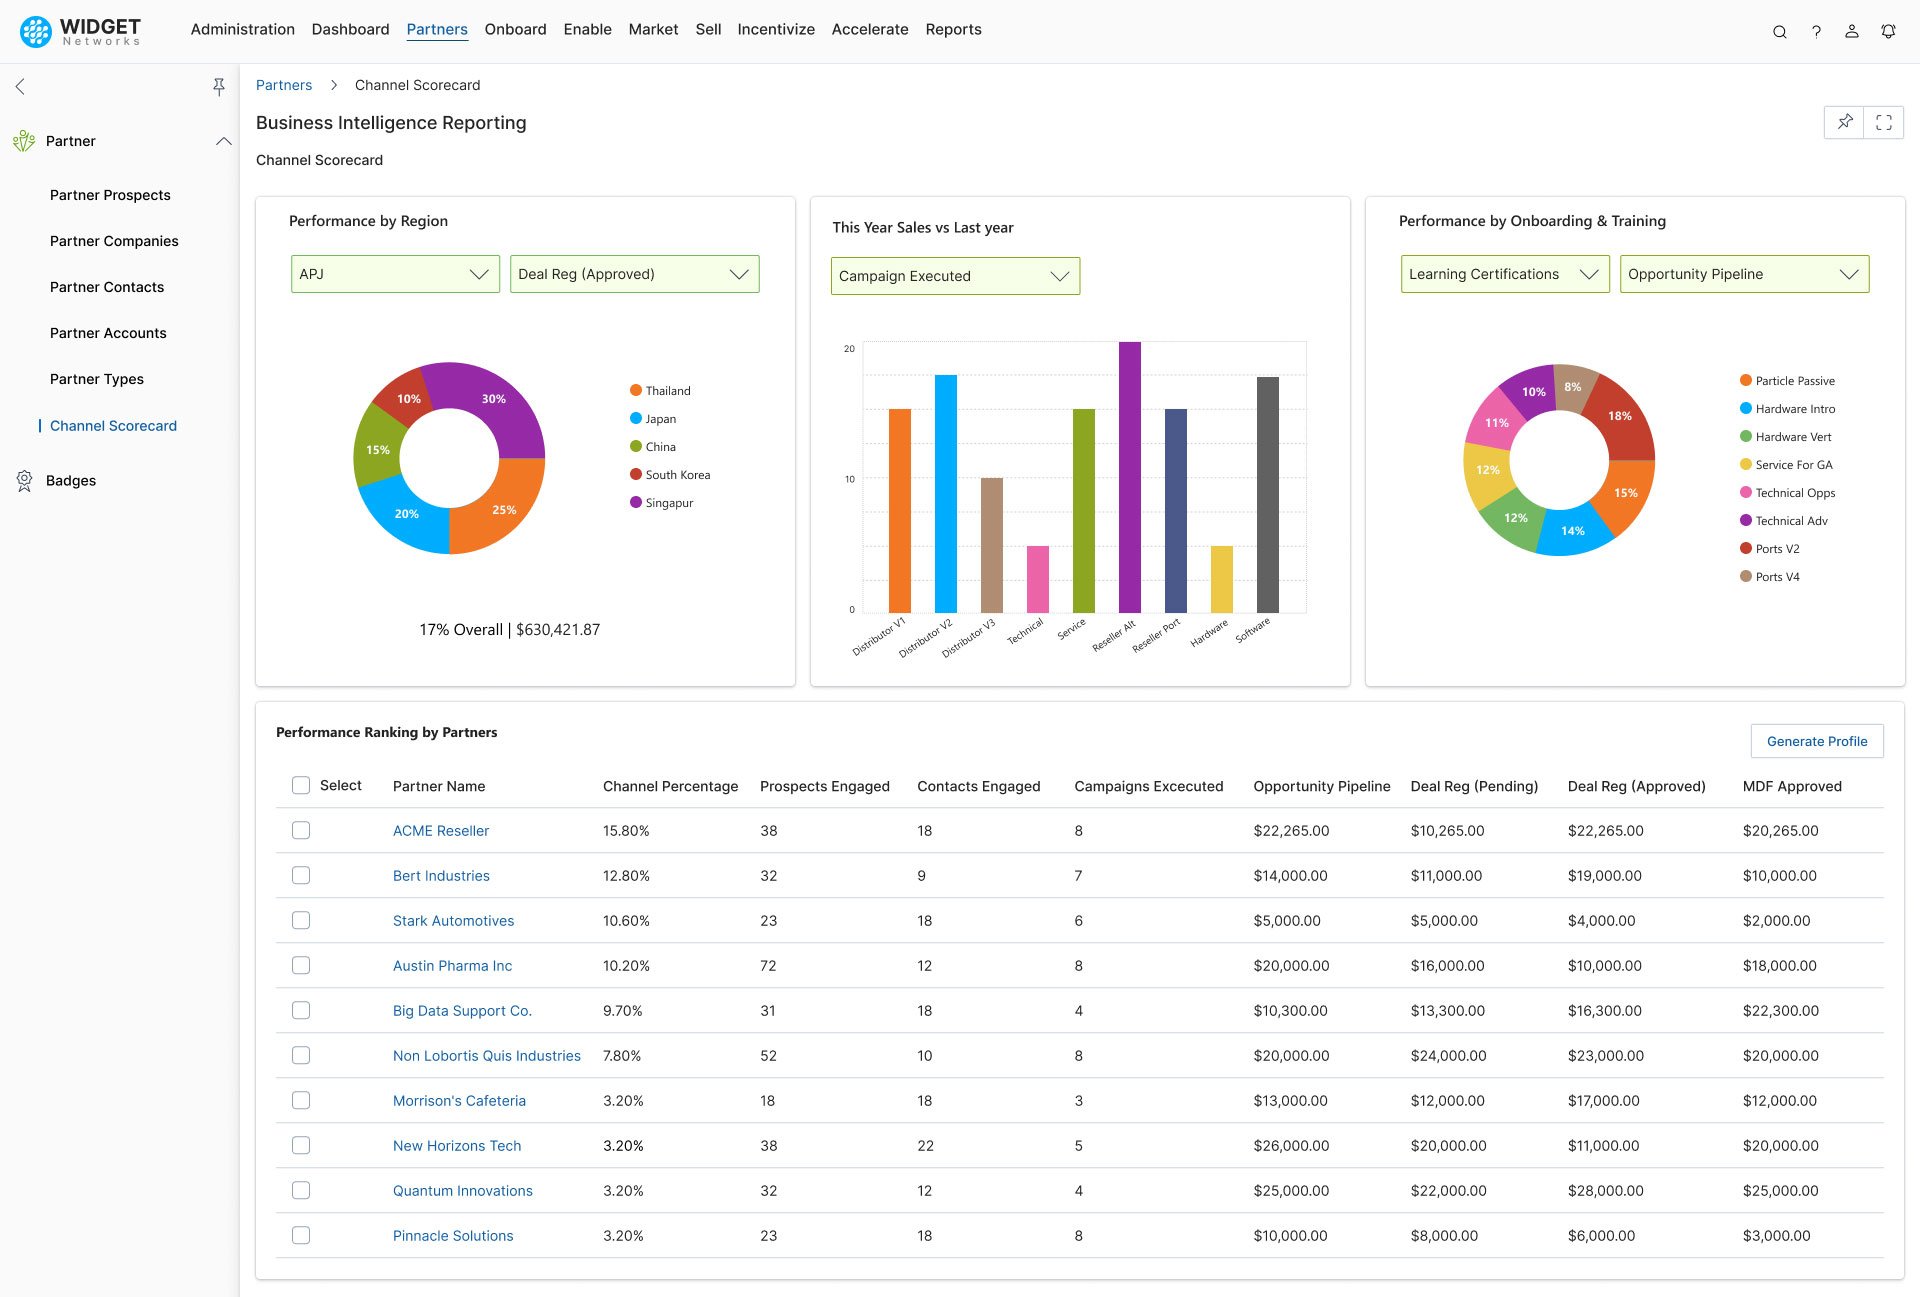Open the Reports menu

(953, 29)
